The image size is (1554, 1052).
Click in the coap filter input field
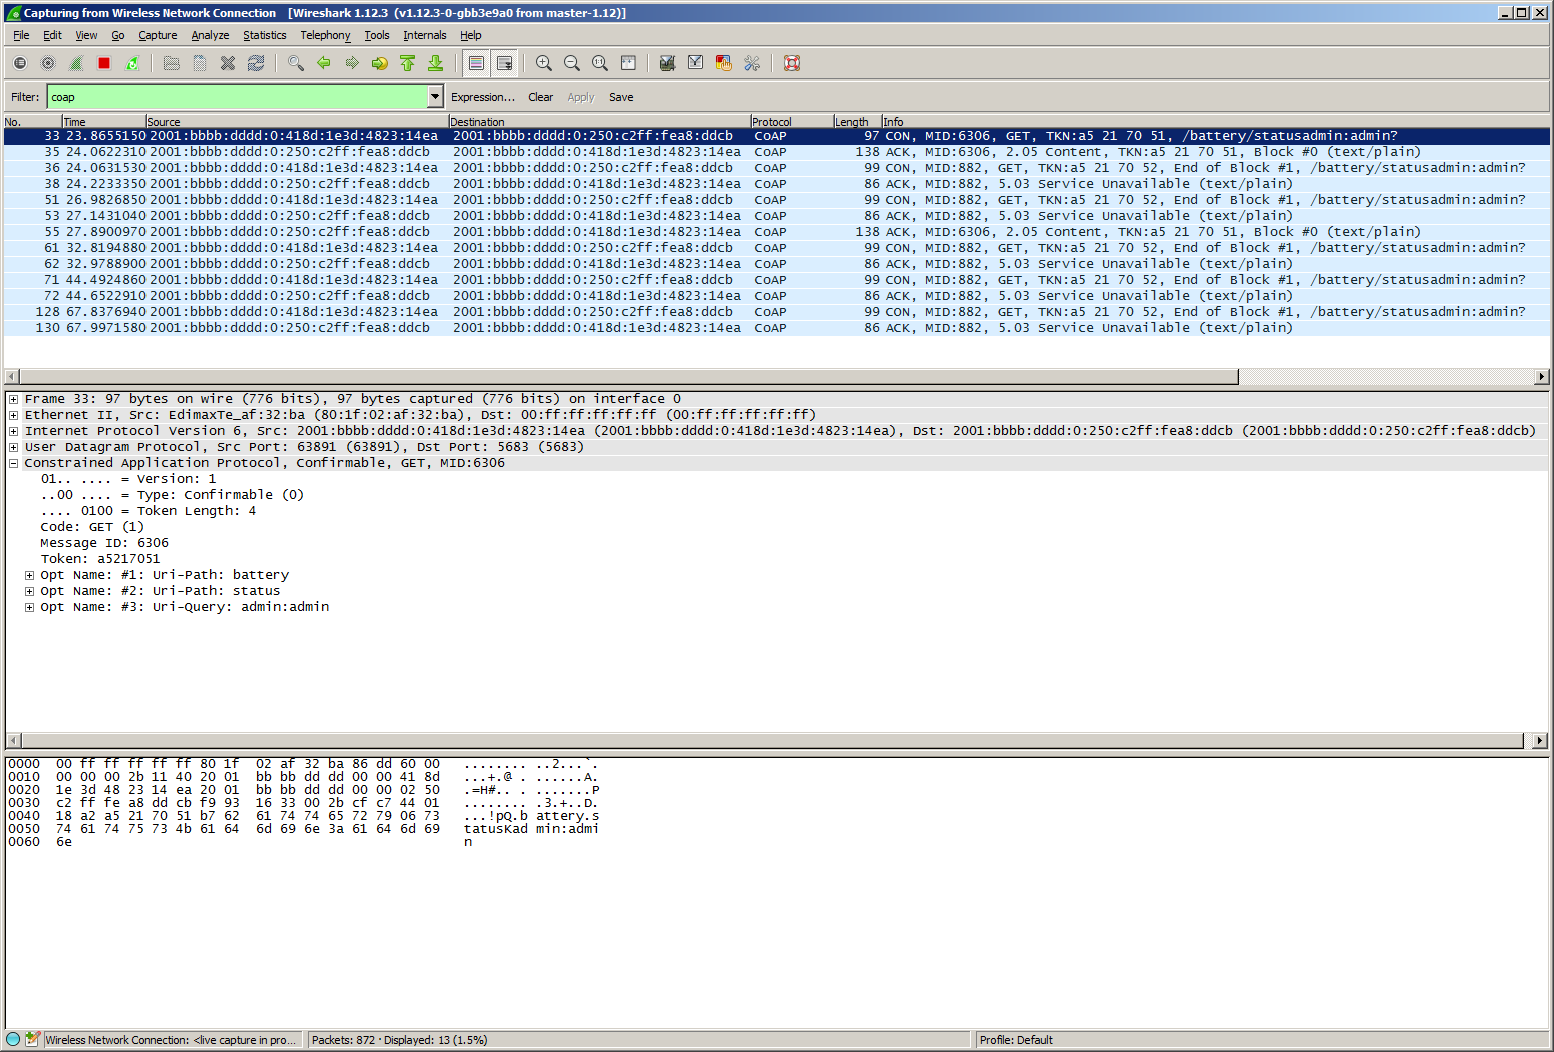(237, 97)
